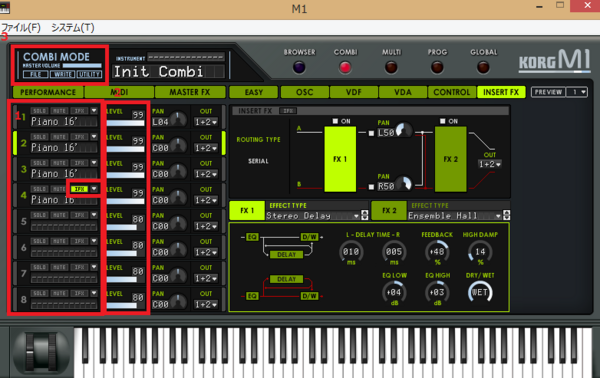Click the DRY/WET knob

pyautogui.click(x=480, y=292)
